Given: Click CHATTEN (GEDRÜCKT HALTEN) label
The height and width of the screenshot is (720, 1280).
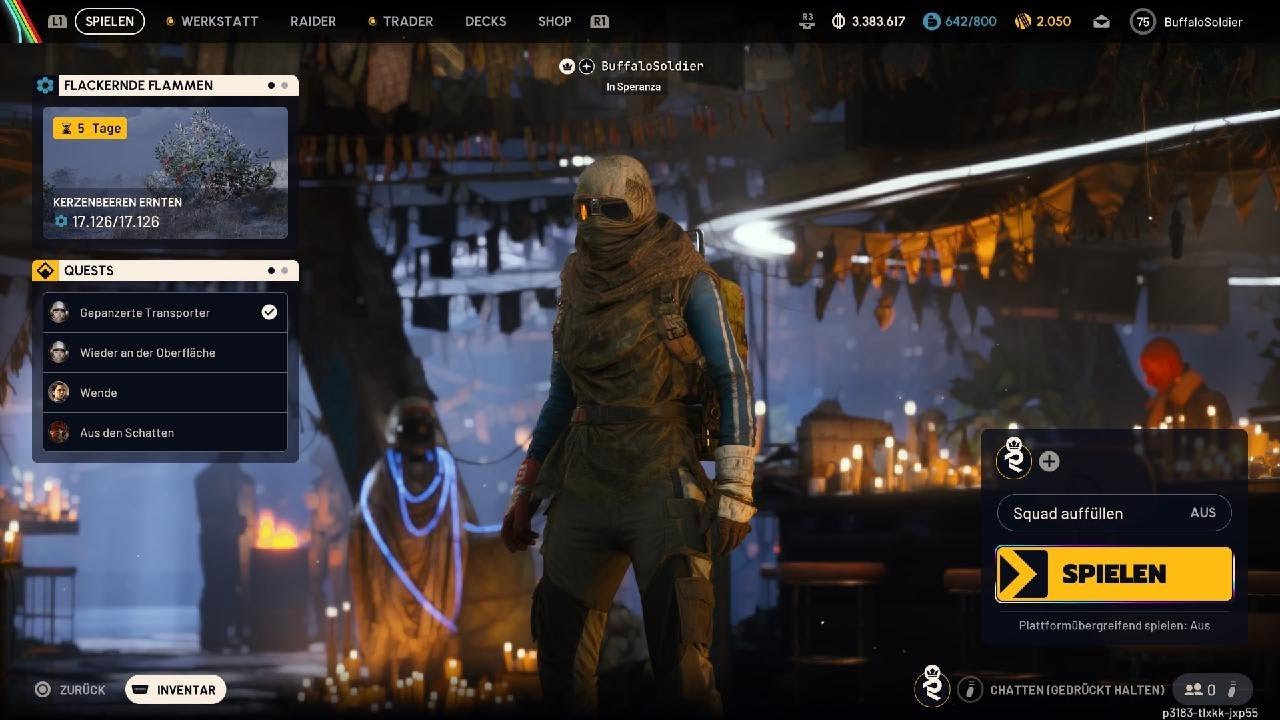Looking at the screenshot, I should pyautogui.click(x=1077, y=690).
